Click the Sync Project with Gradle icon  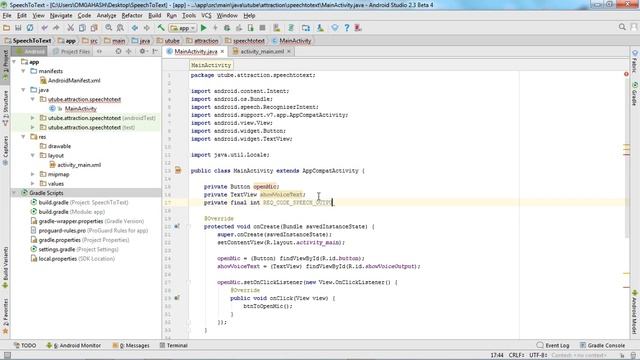[x=291, y=28]
